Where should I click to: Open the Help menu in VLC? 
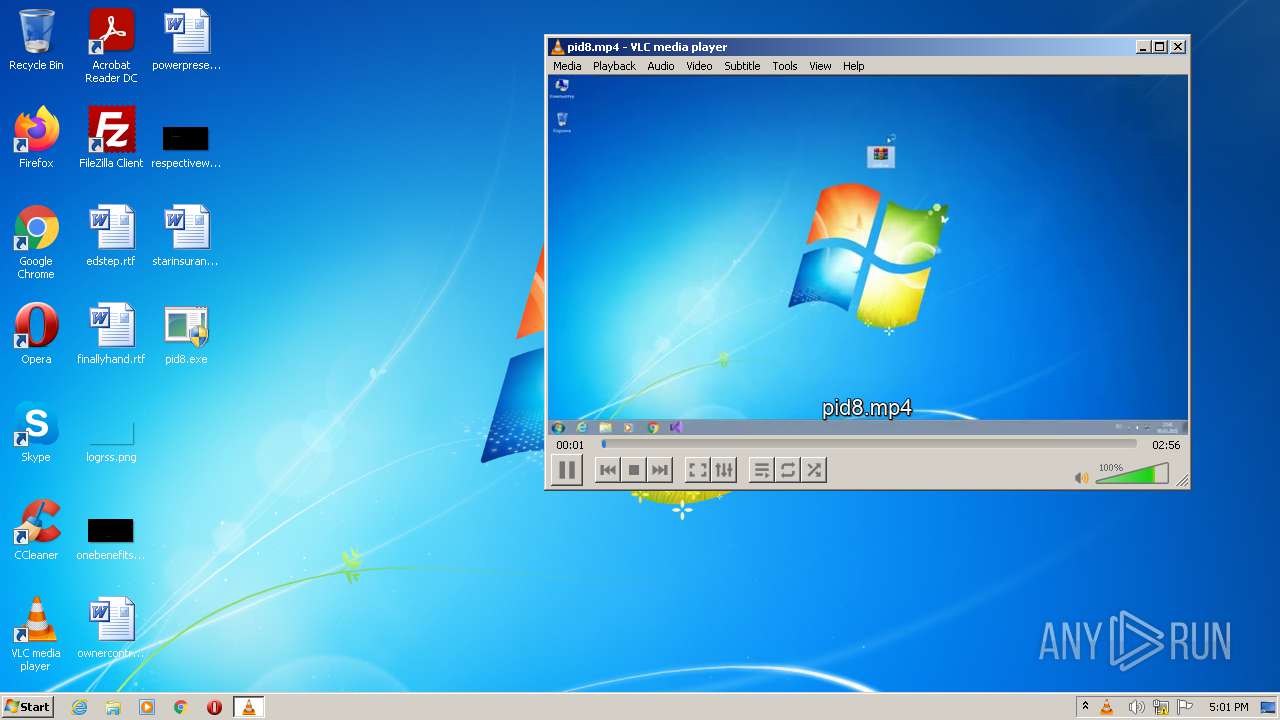[853, 66]
